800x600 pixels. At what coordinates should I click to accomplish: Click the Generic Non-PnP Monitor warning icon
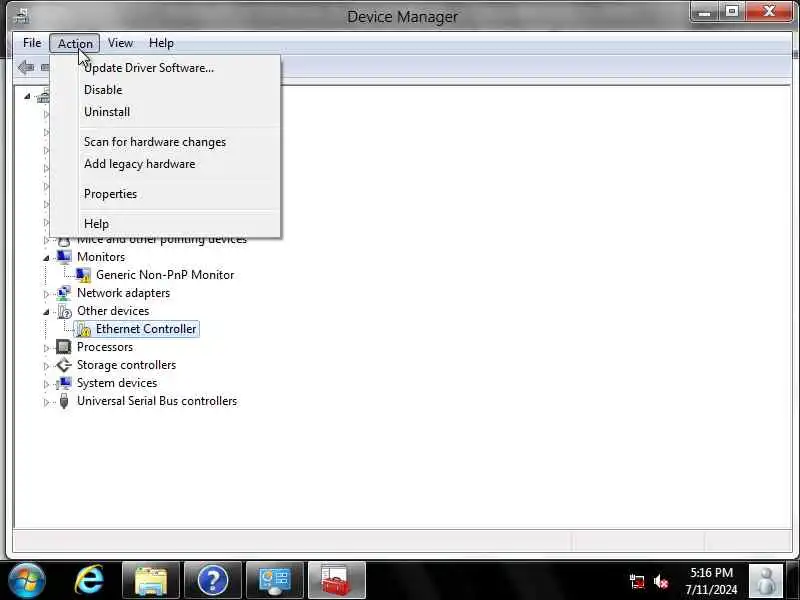click(x=83, y=275)
